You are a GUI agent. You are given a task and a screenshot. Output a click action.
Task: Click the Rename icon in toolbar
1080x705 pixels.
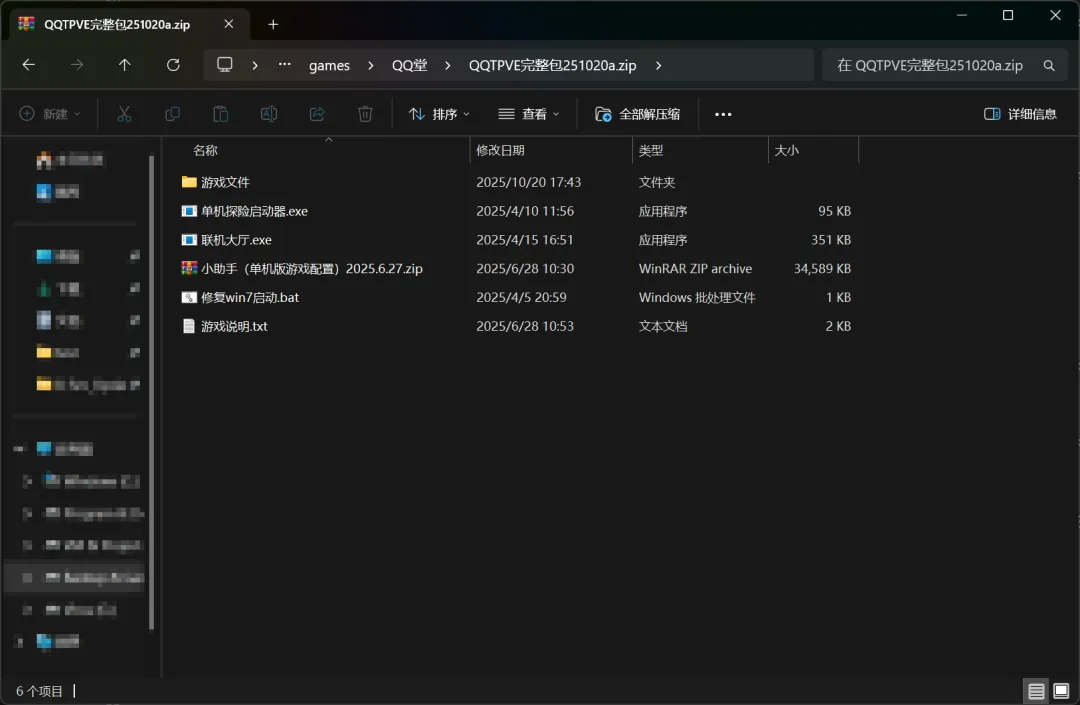(269, 114)
